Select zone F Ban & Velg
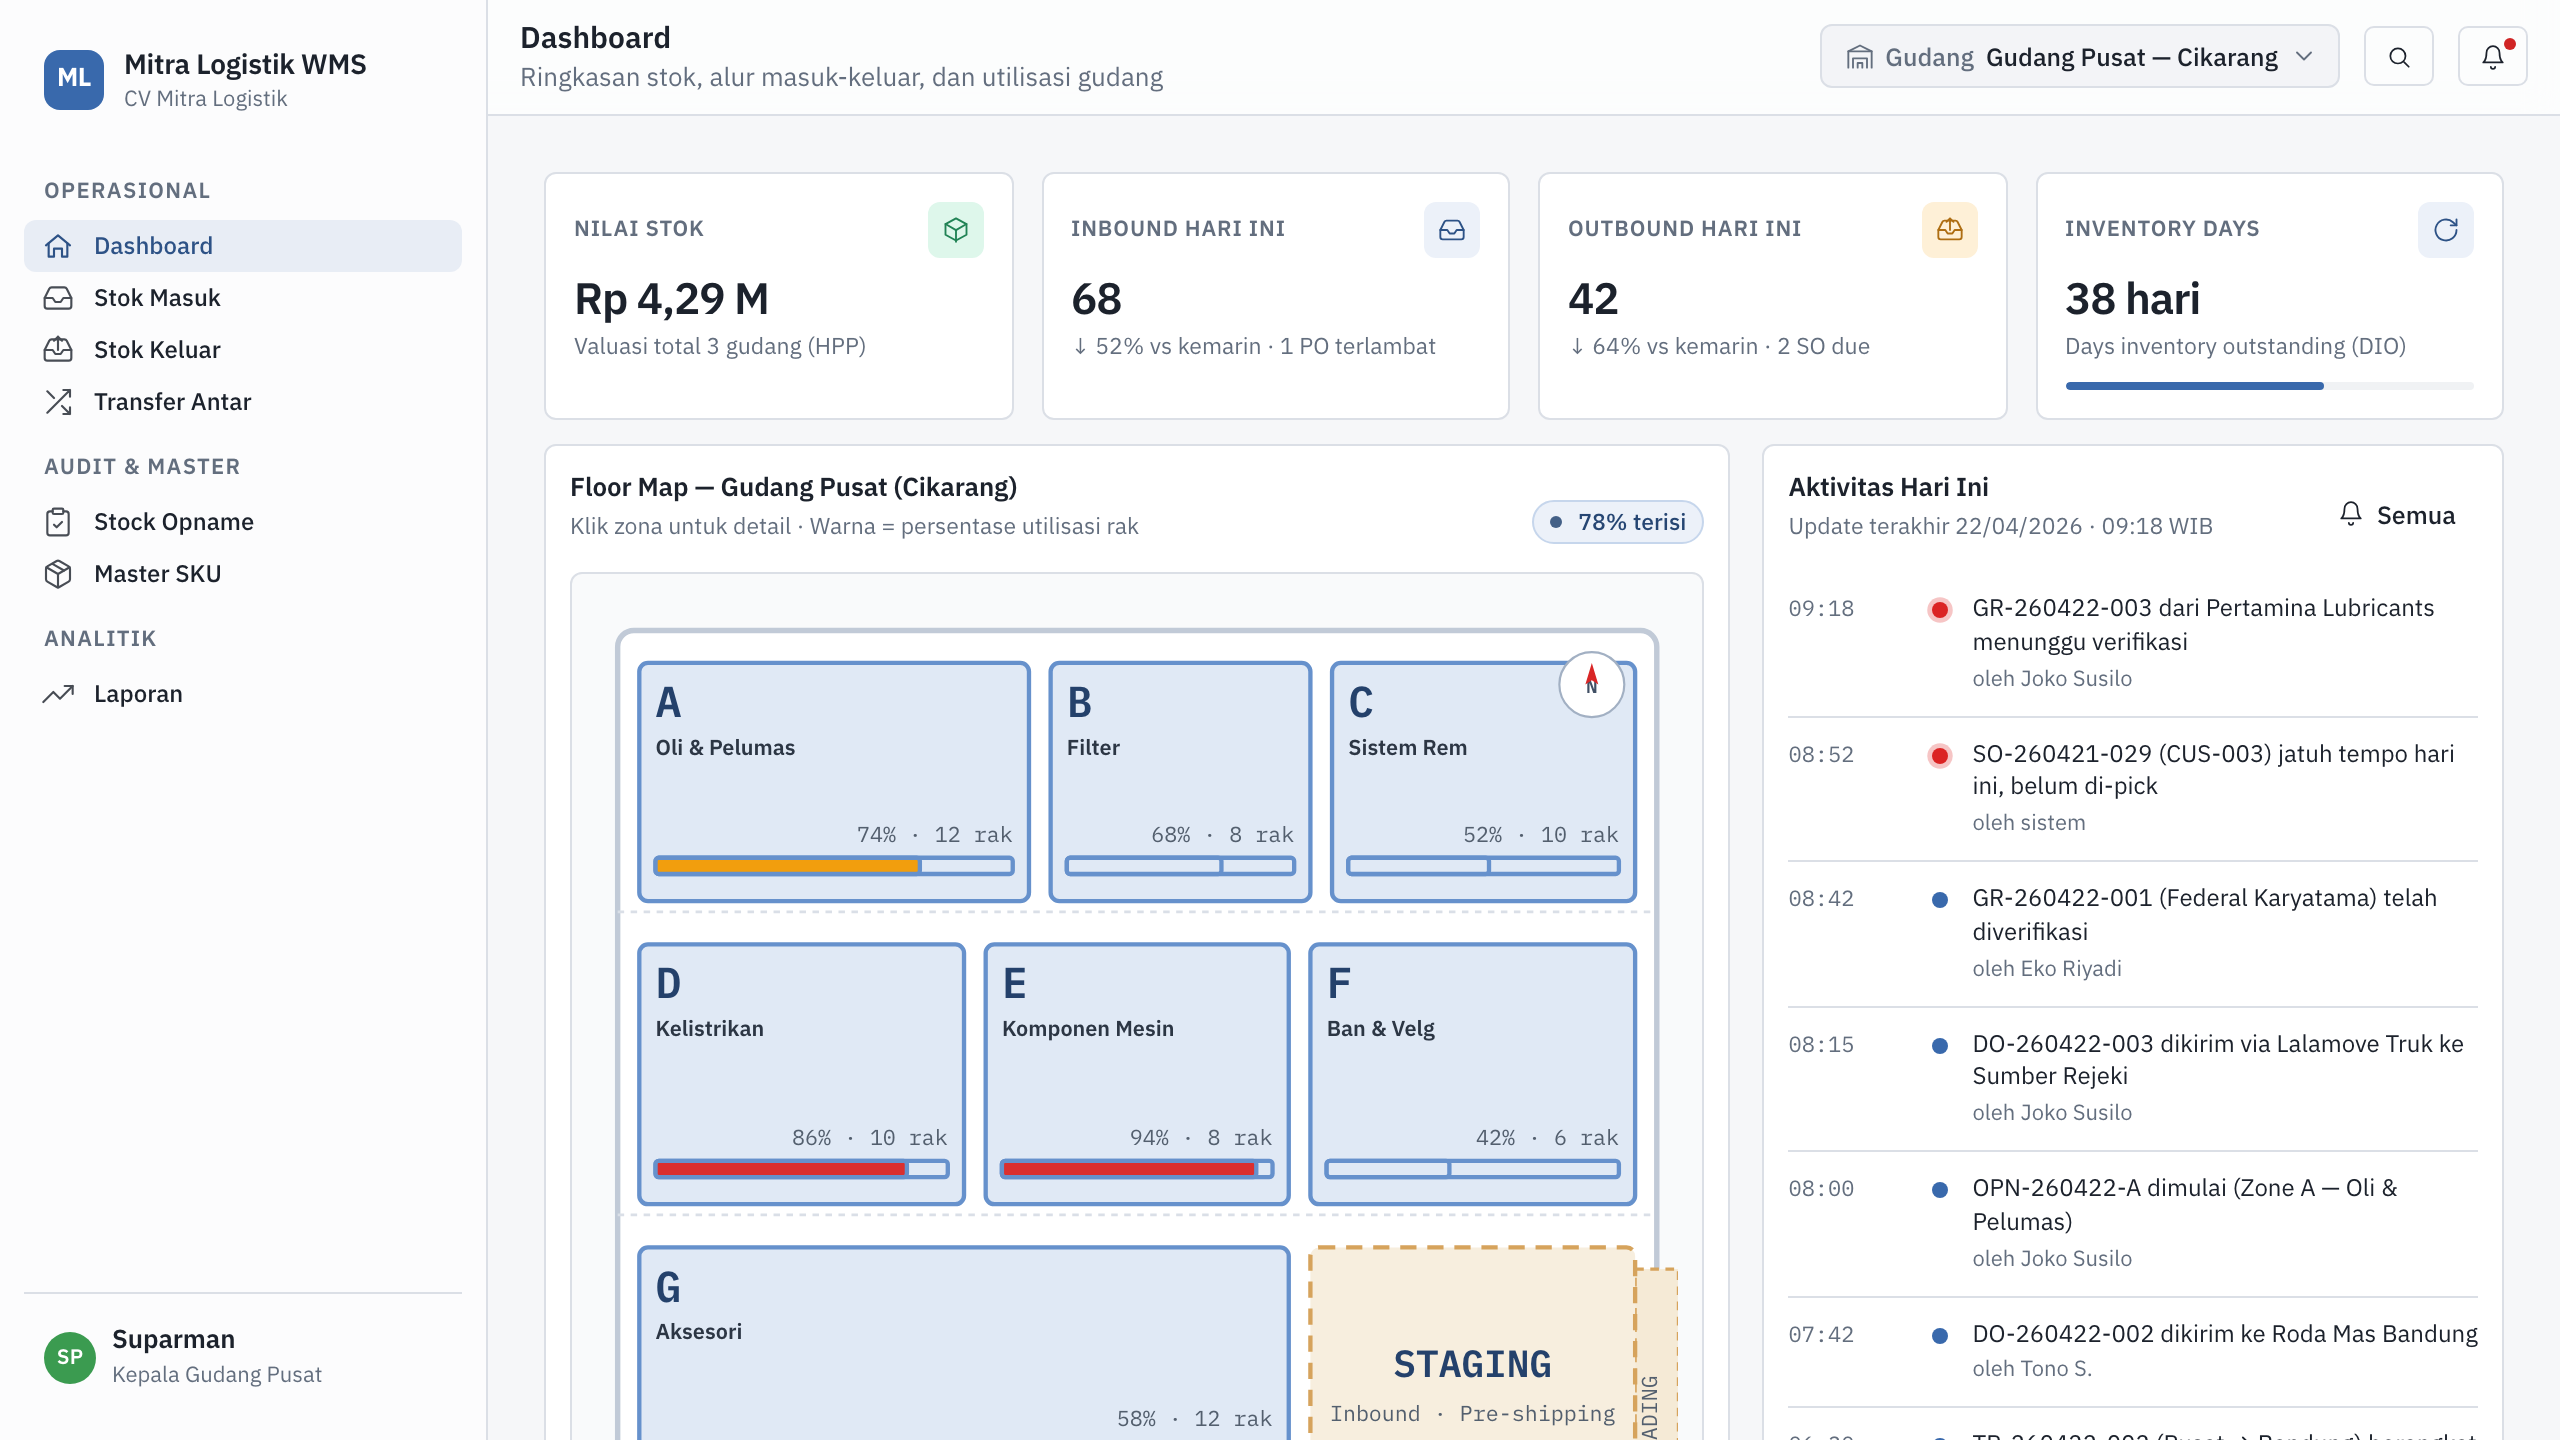 [1473, 1074]
